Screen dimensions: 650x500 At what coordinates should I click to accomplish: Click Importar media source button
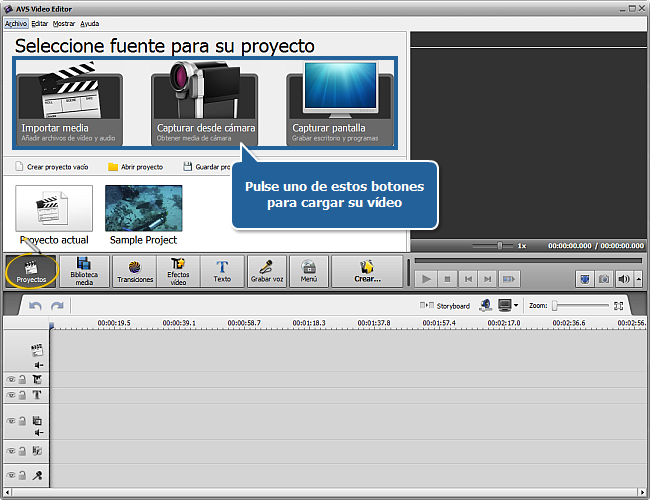tap(68, 110)
